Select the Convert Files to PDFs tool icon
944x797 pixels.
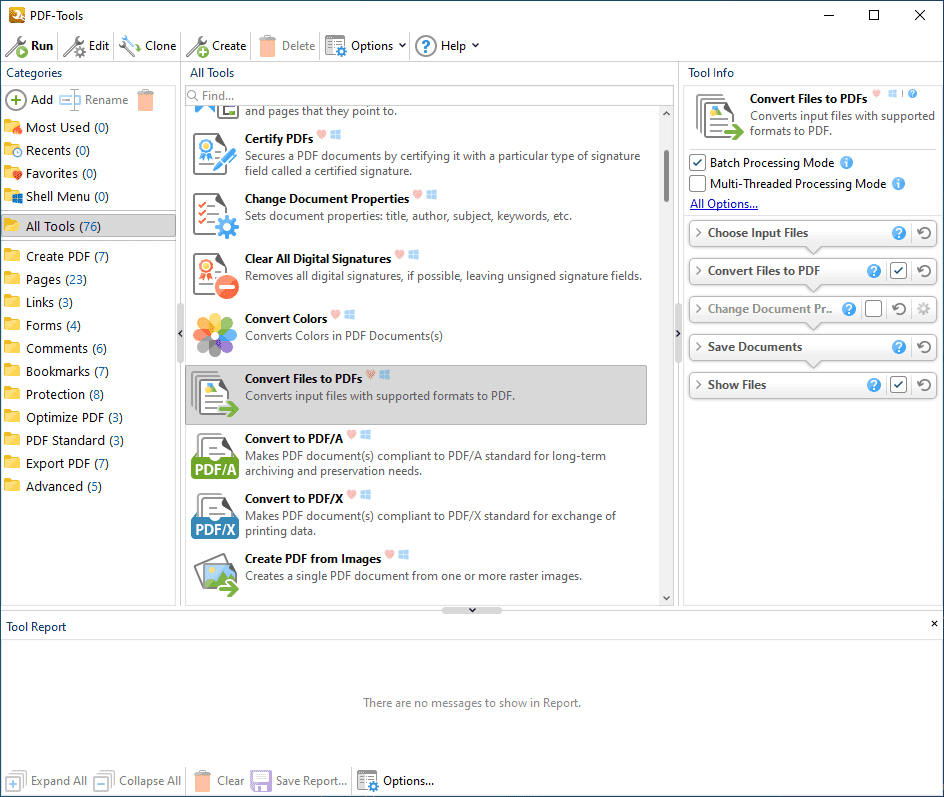tap(215, 394)
